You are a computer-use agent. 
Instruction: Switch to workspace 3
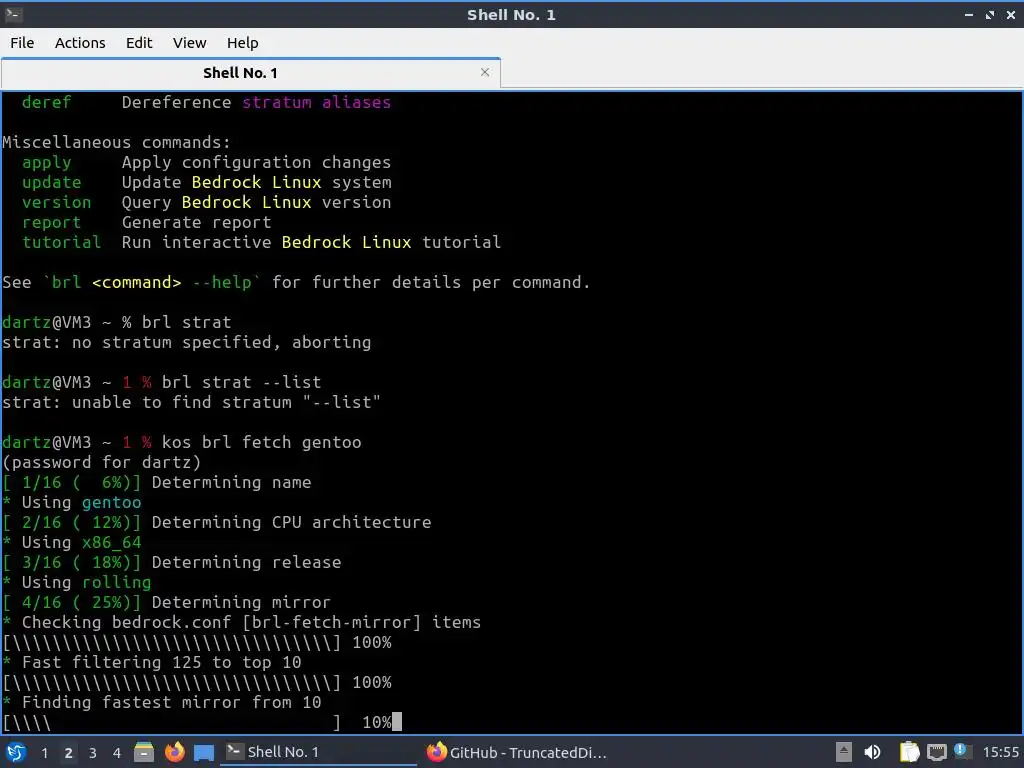coord(93,753)
